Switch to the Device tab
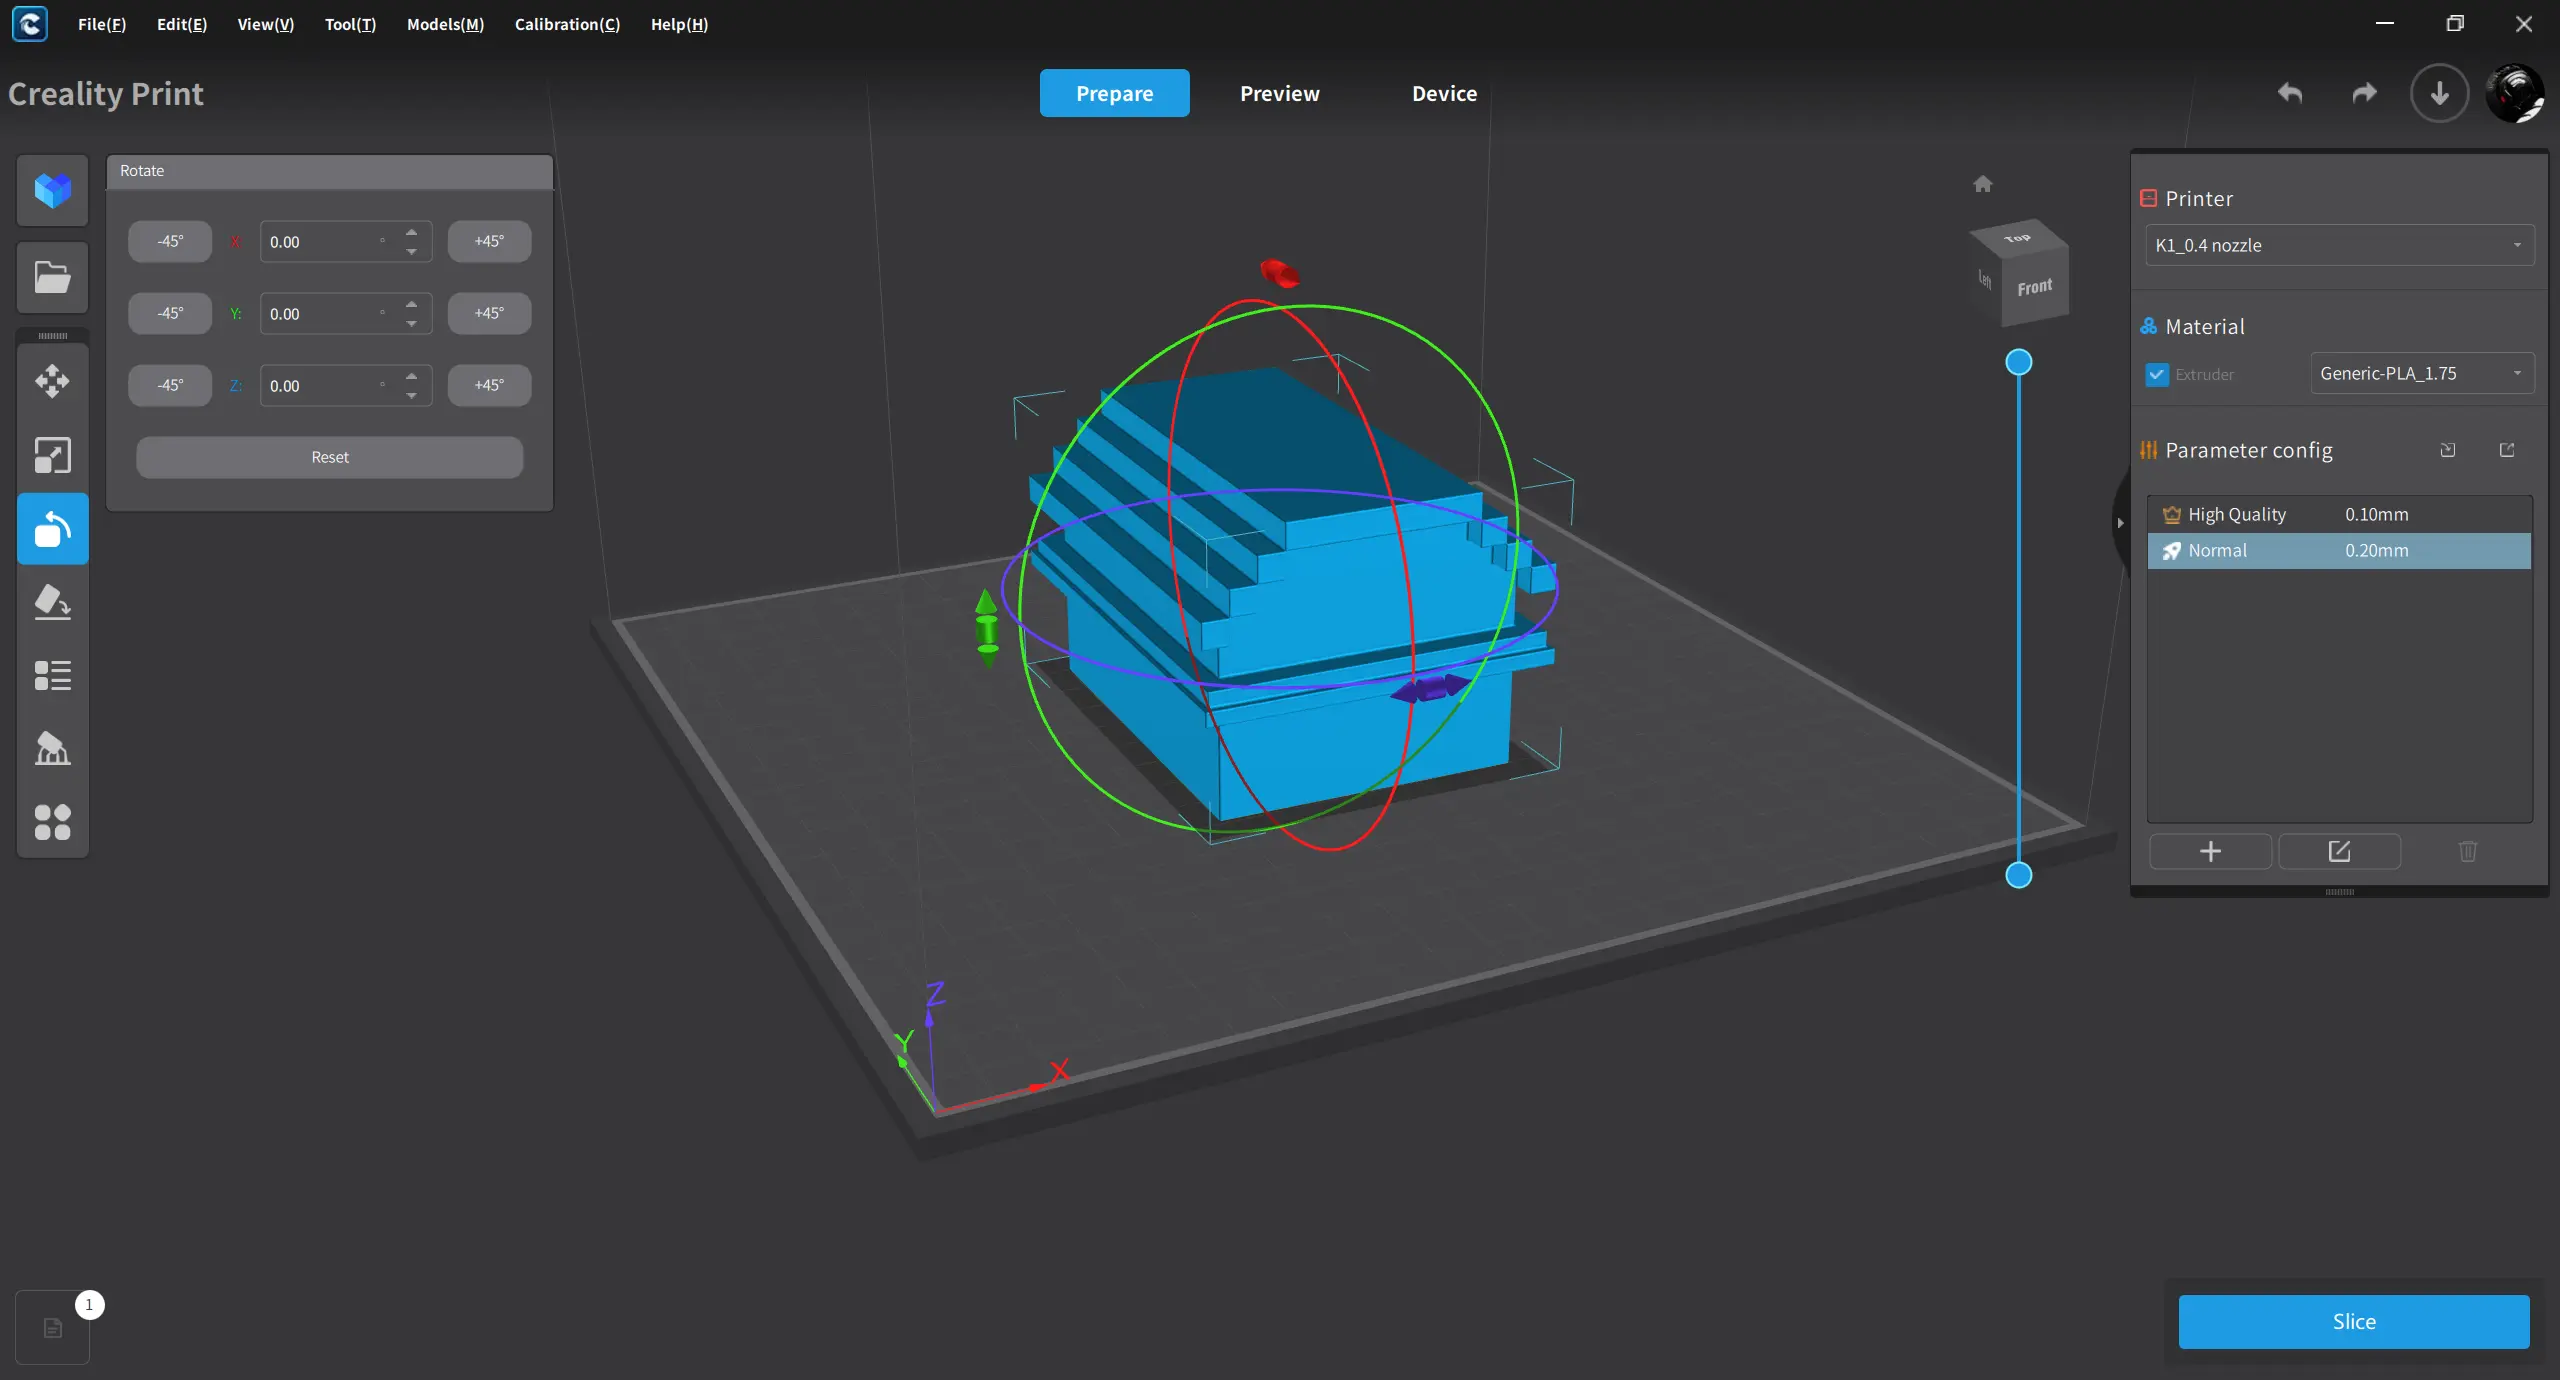Viewport: 2560px width, 1380px height. 1444,93
